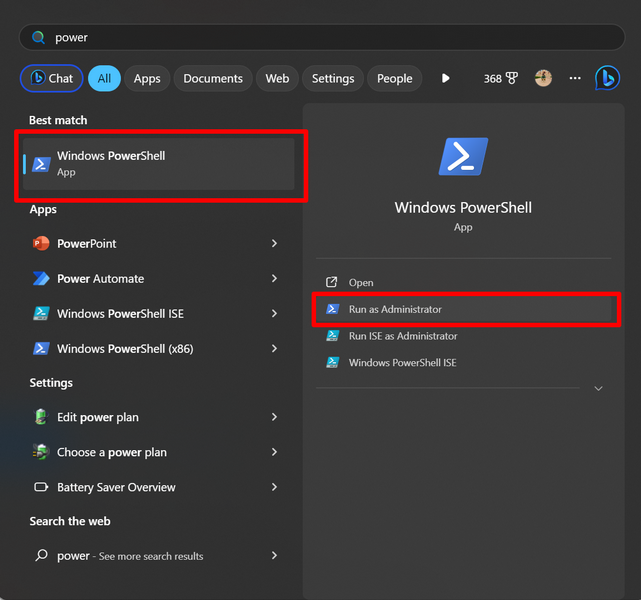
Task: Click the rewards trophy points icon
Action: pyautogui.click(x=512, y=78)
